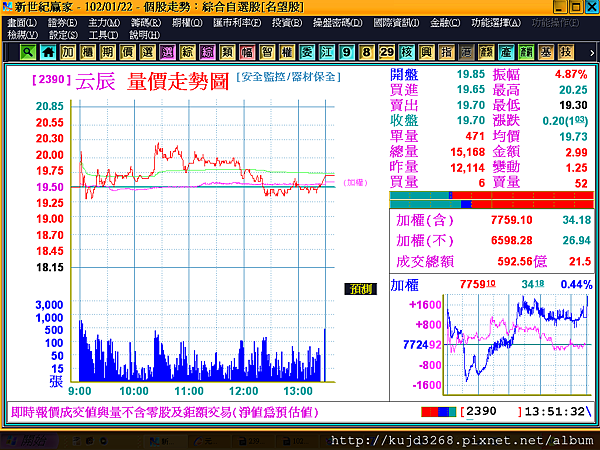Select the 技 toolbar icon
Viewport: 600px width, 450px height.
pyautogui.click(x=566, y=52)
